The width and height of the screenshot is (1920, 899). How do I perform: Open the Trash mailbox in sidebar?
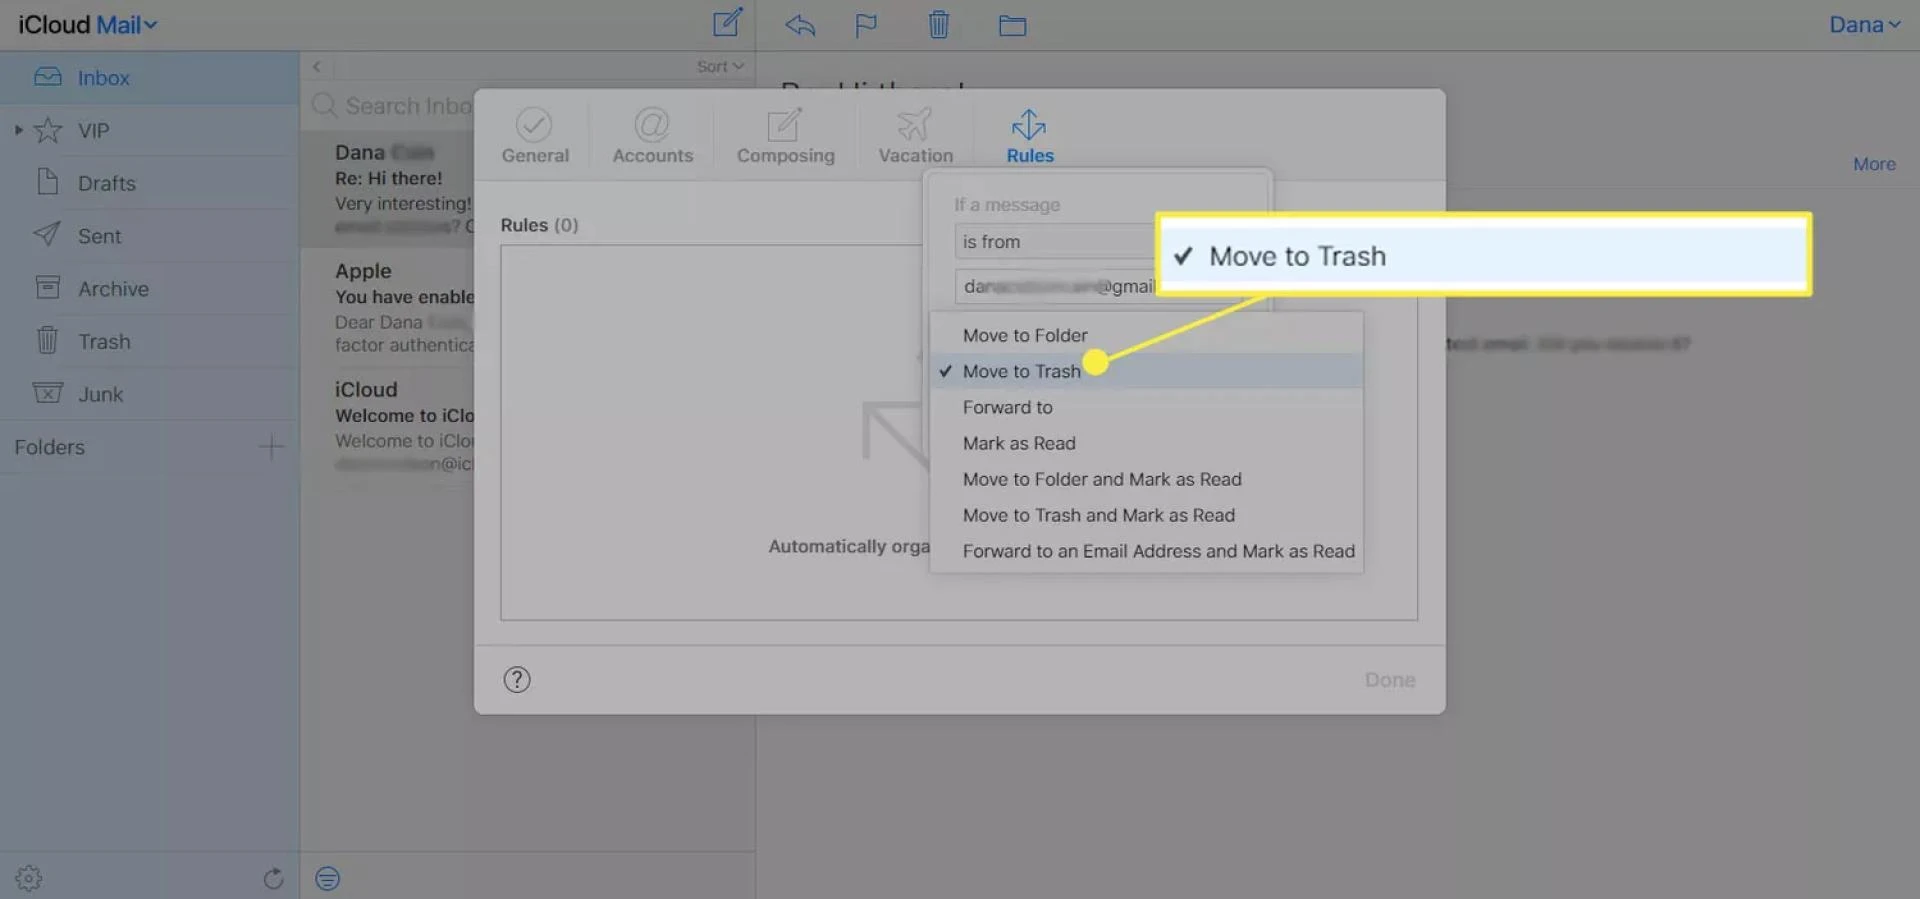(x=149, y=341)
